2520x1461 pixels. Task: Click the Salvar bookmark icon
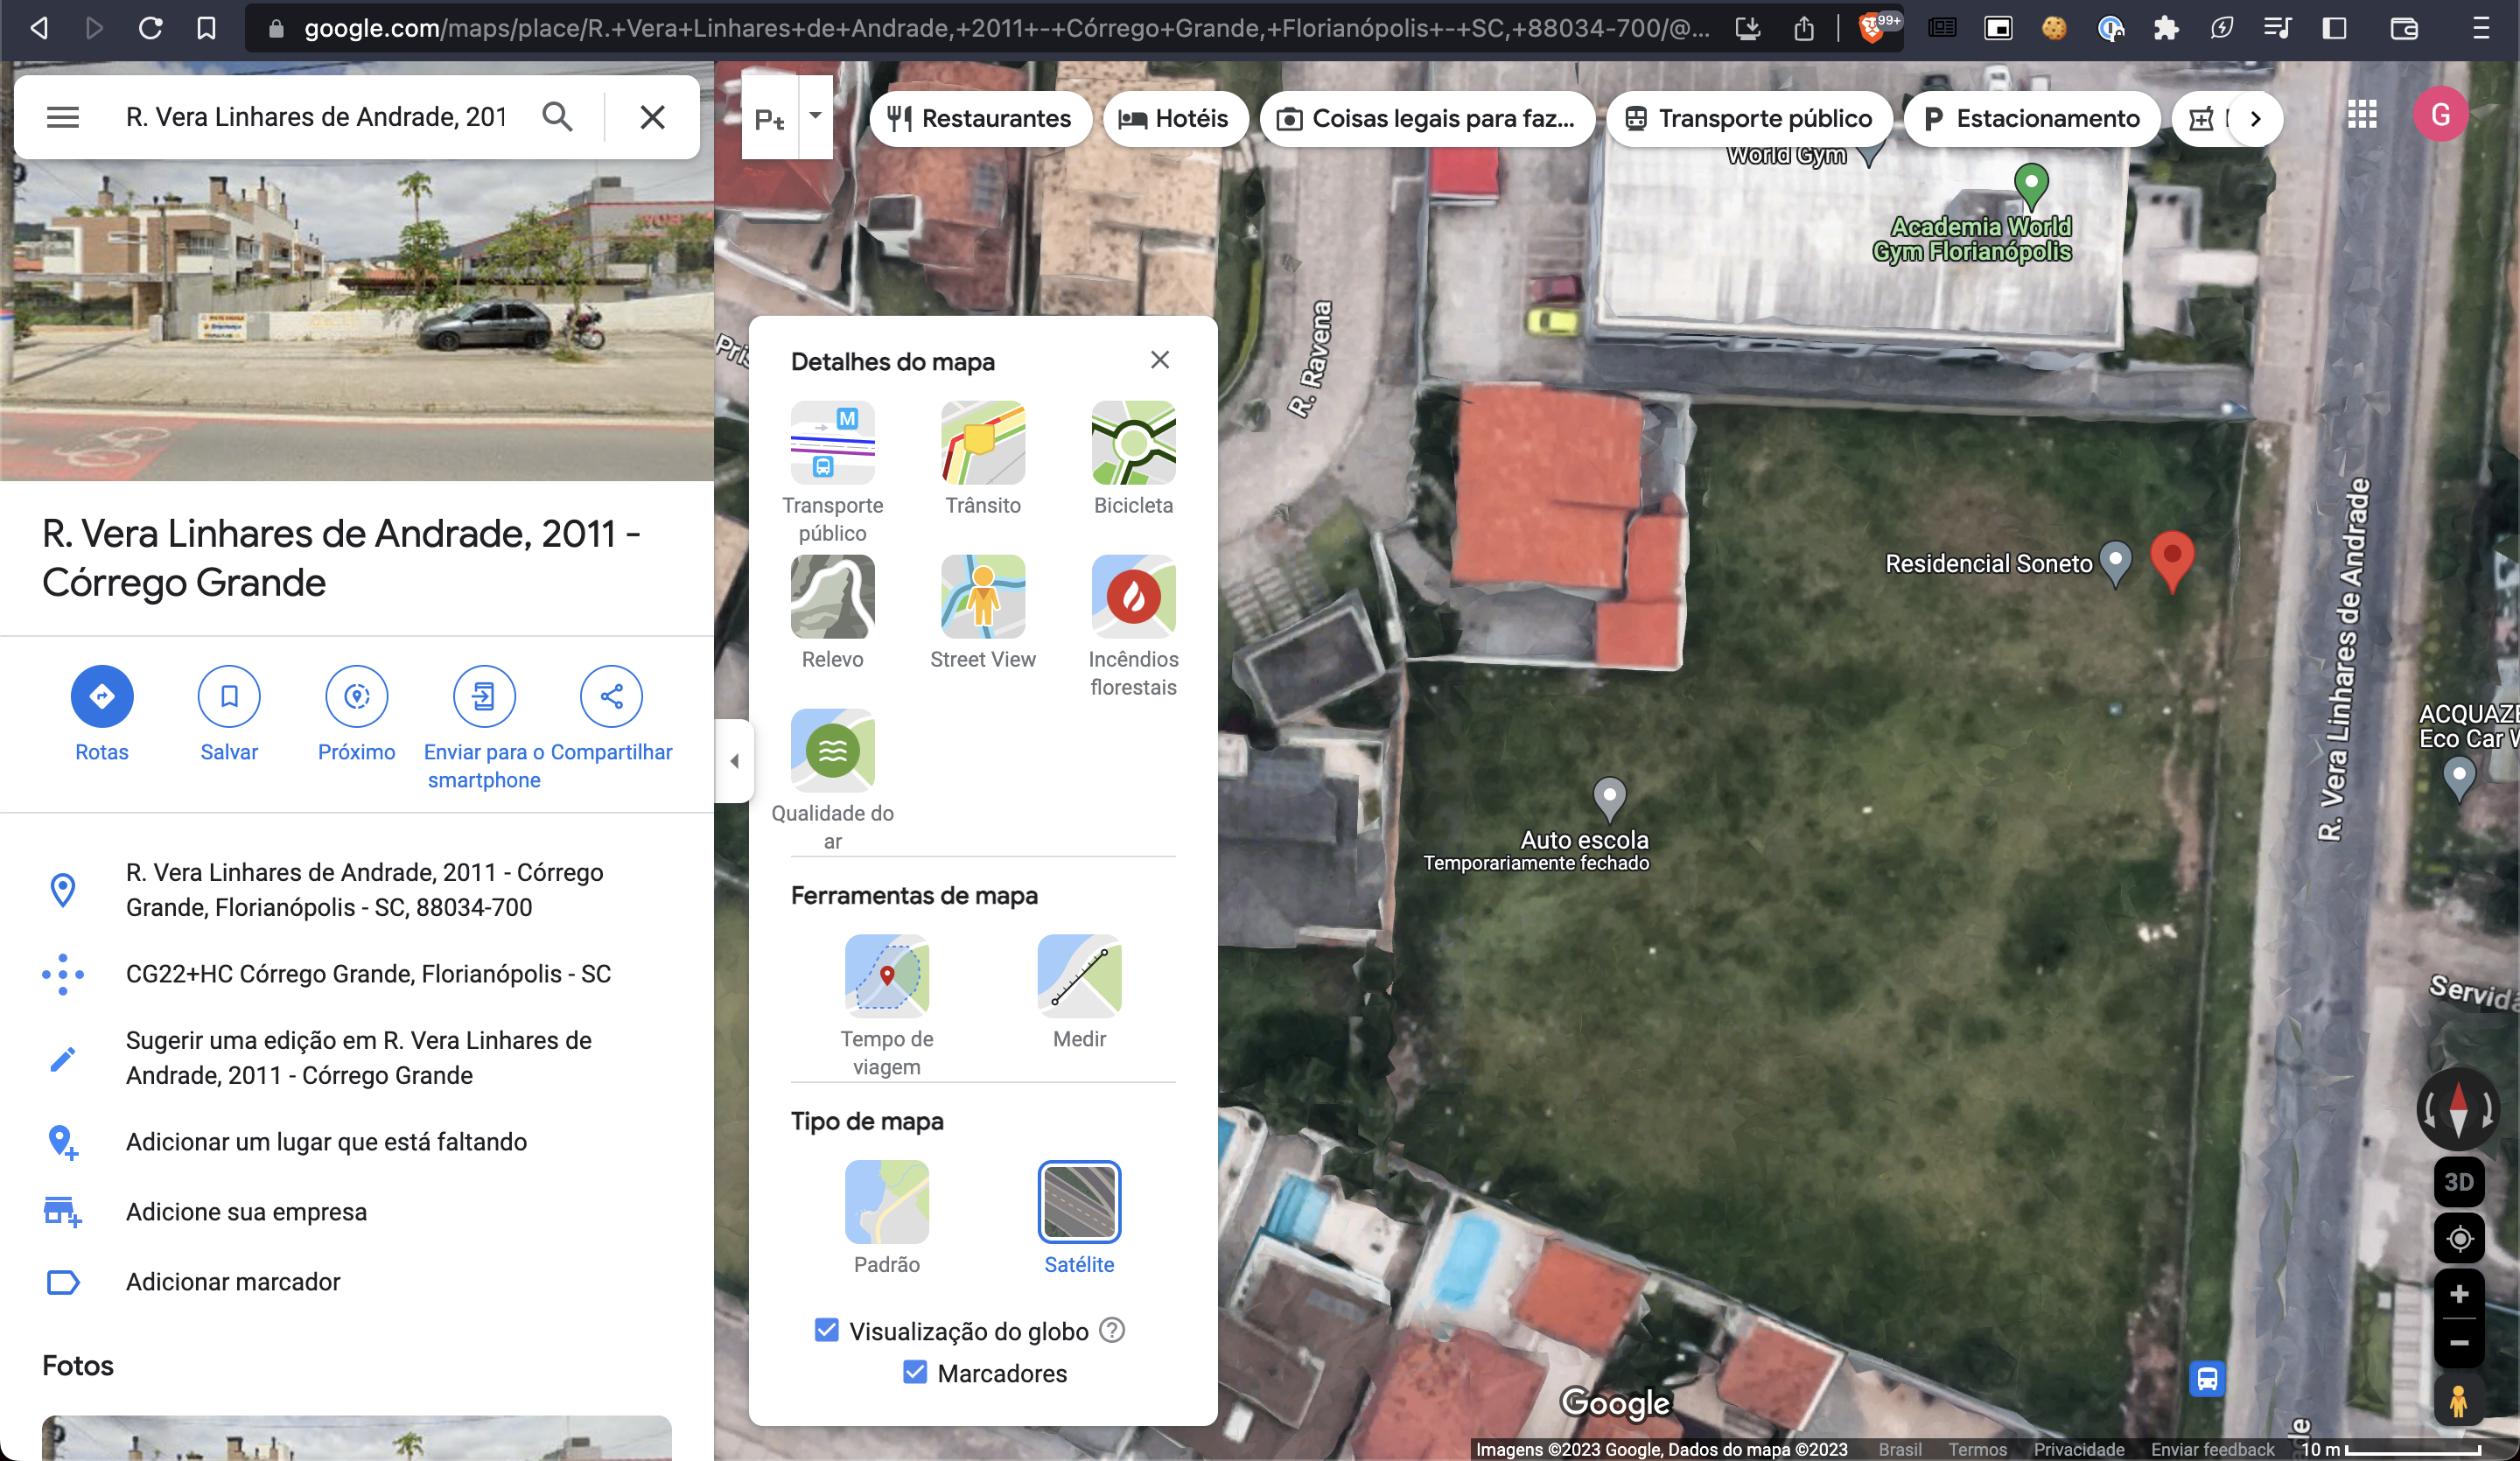click(x=229, y=696)
